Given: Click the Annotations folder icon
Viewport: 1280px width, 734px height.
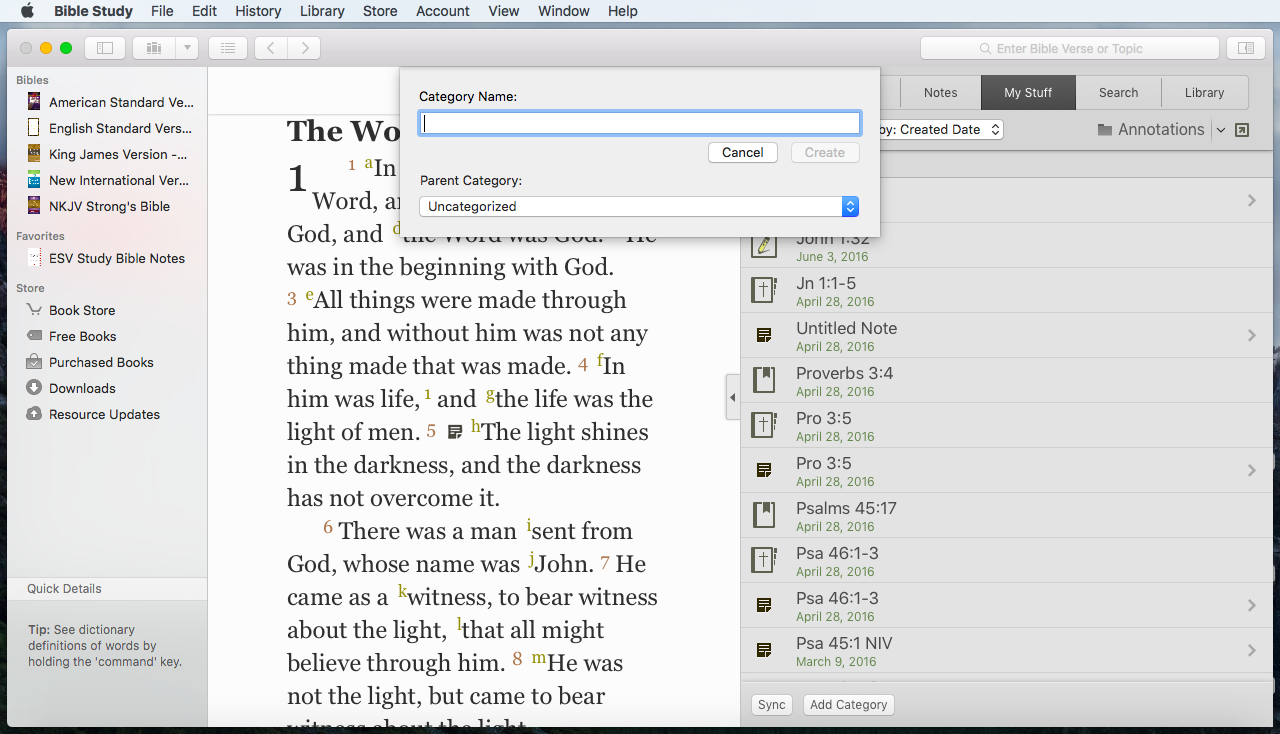Looking at the screenshot, I should [x=1105, y=130].
